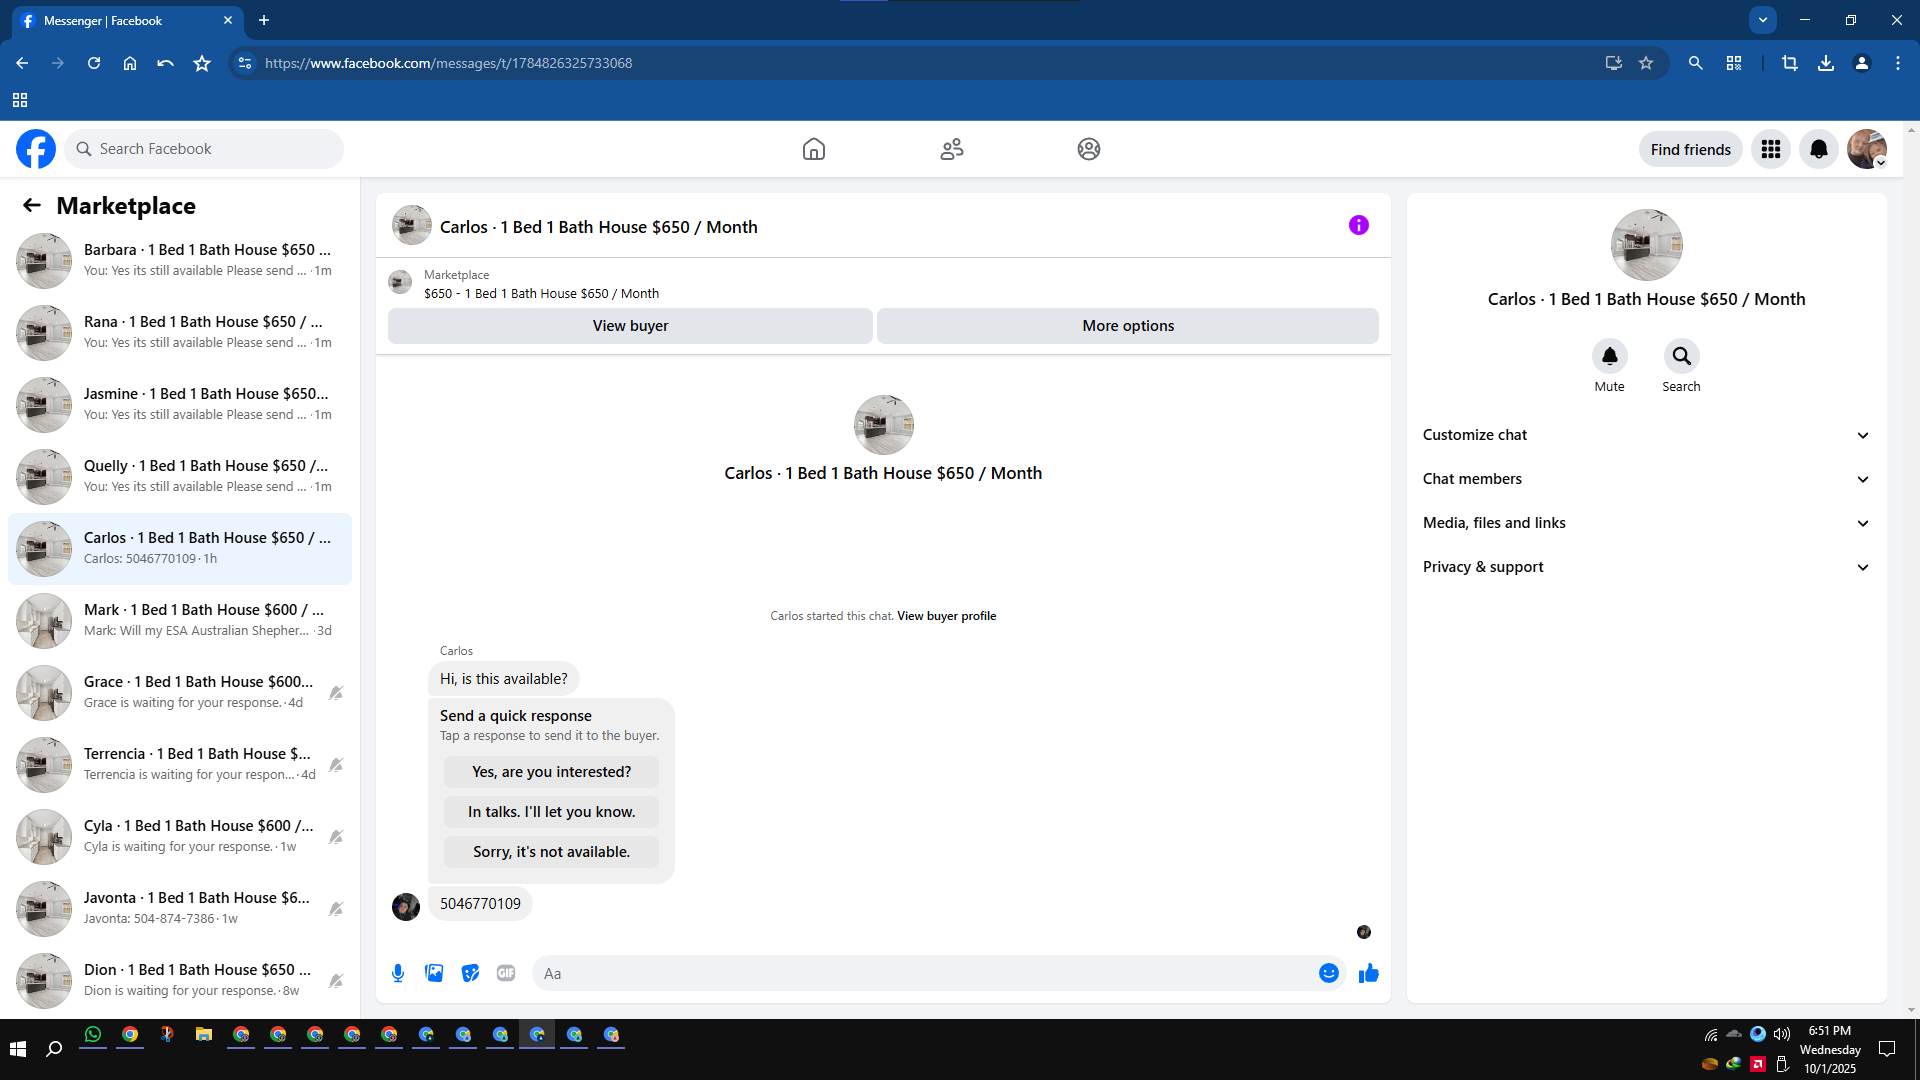The width and height of the screenshot is (1920, 1080).
Task: Send quick reply "In talks. I'll let you know."
Action: [552, 812]
